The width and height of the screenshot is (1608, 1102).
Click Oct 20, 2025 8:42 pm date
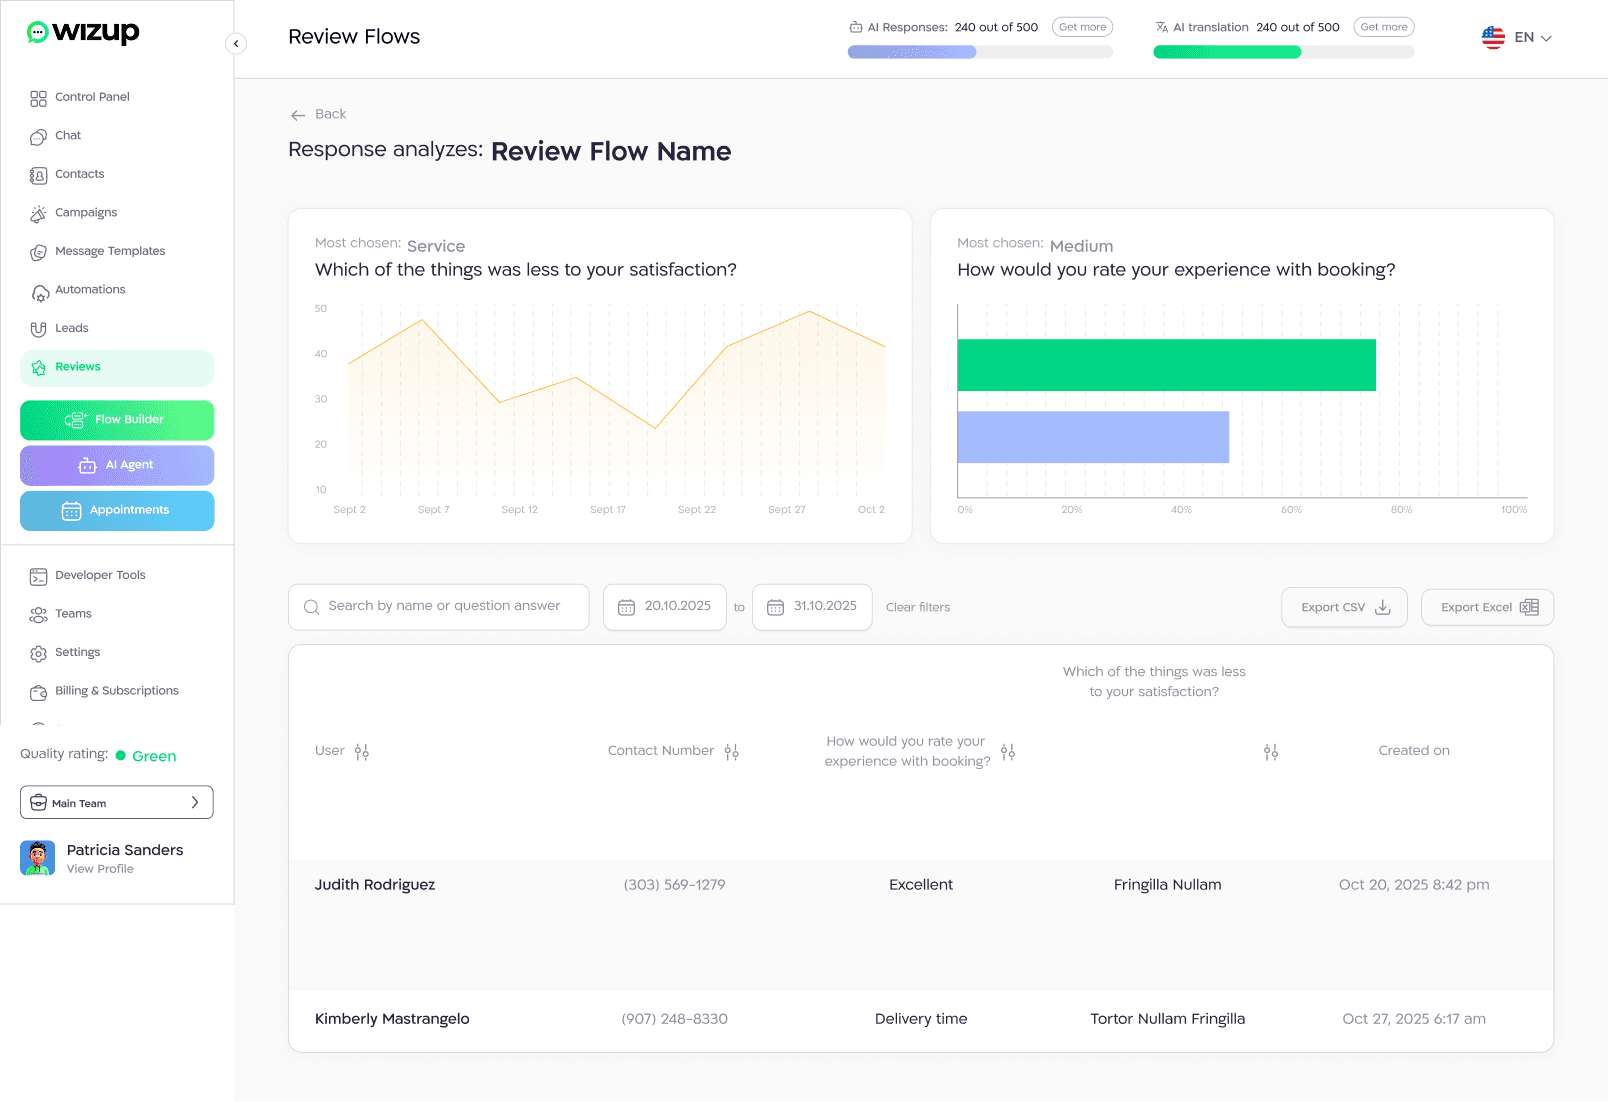1414,885
